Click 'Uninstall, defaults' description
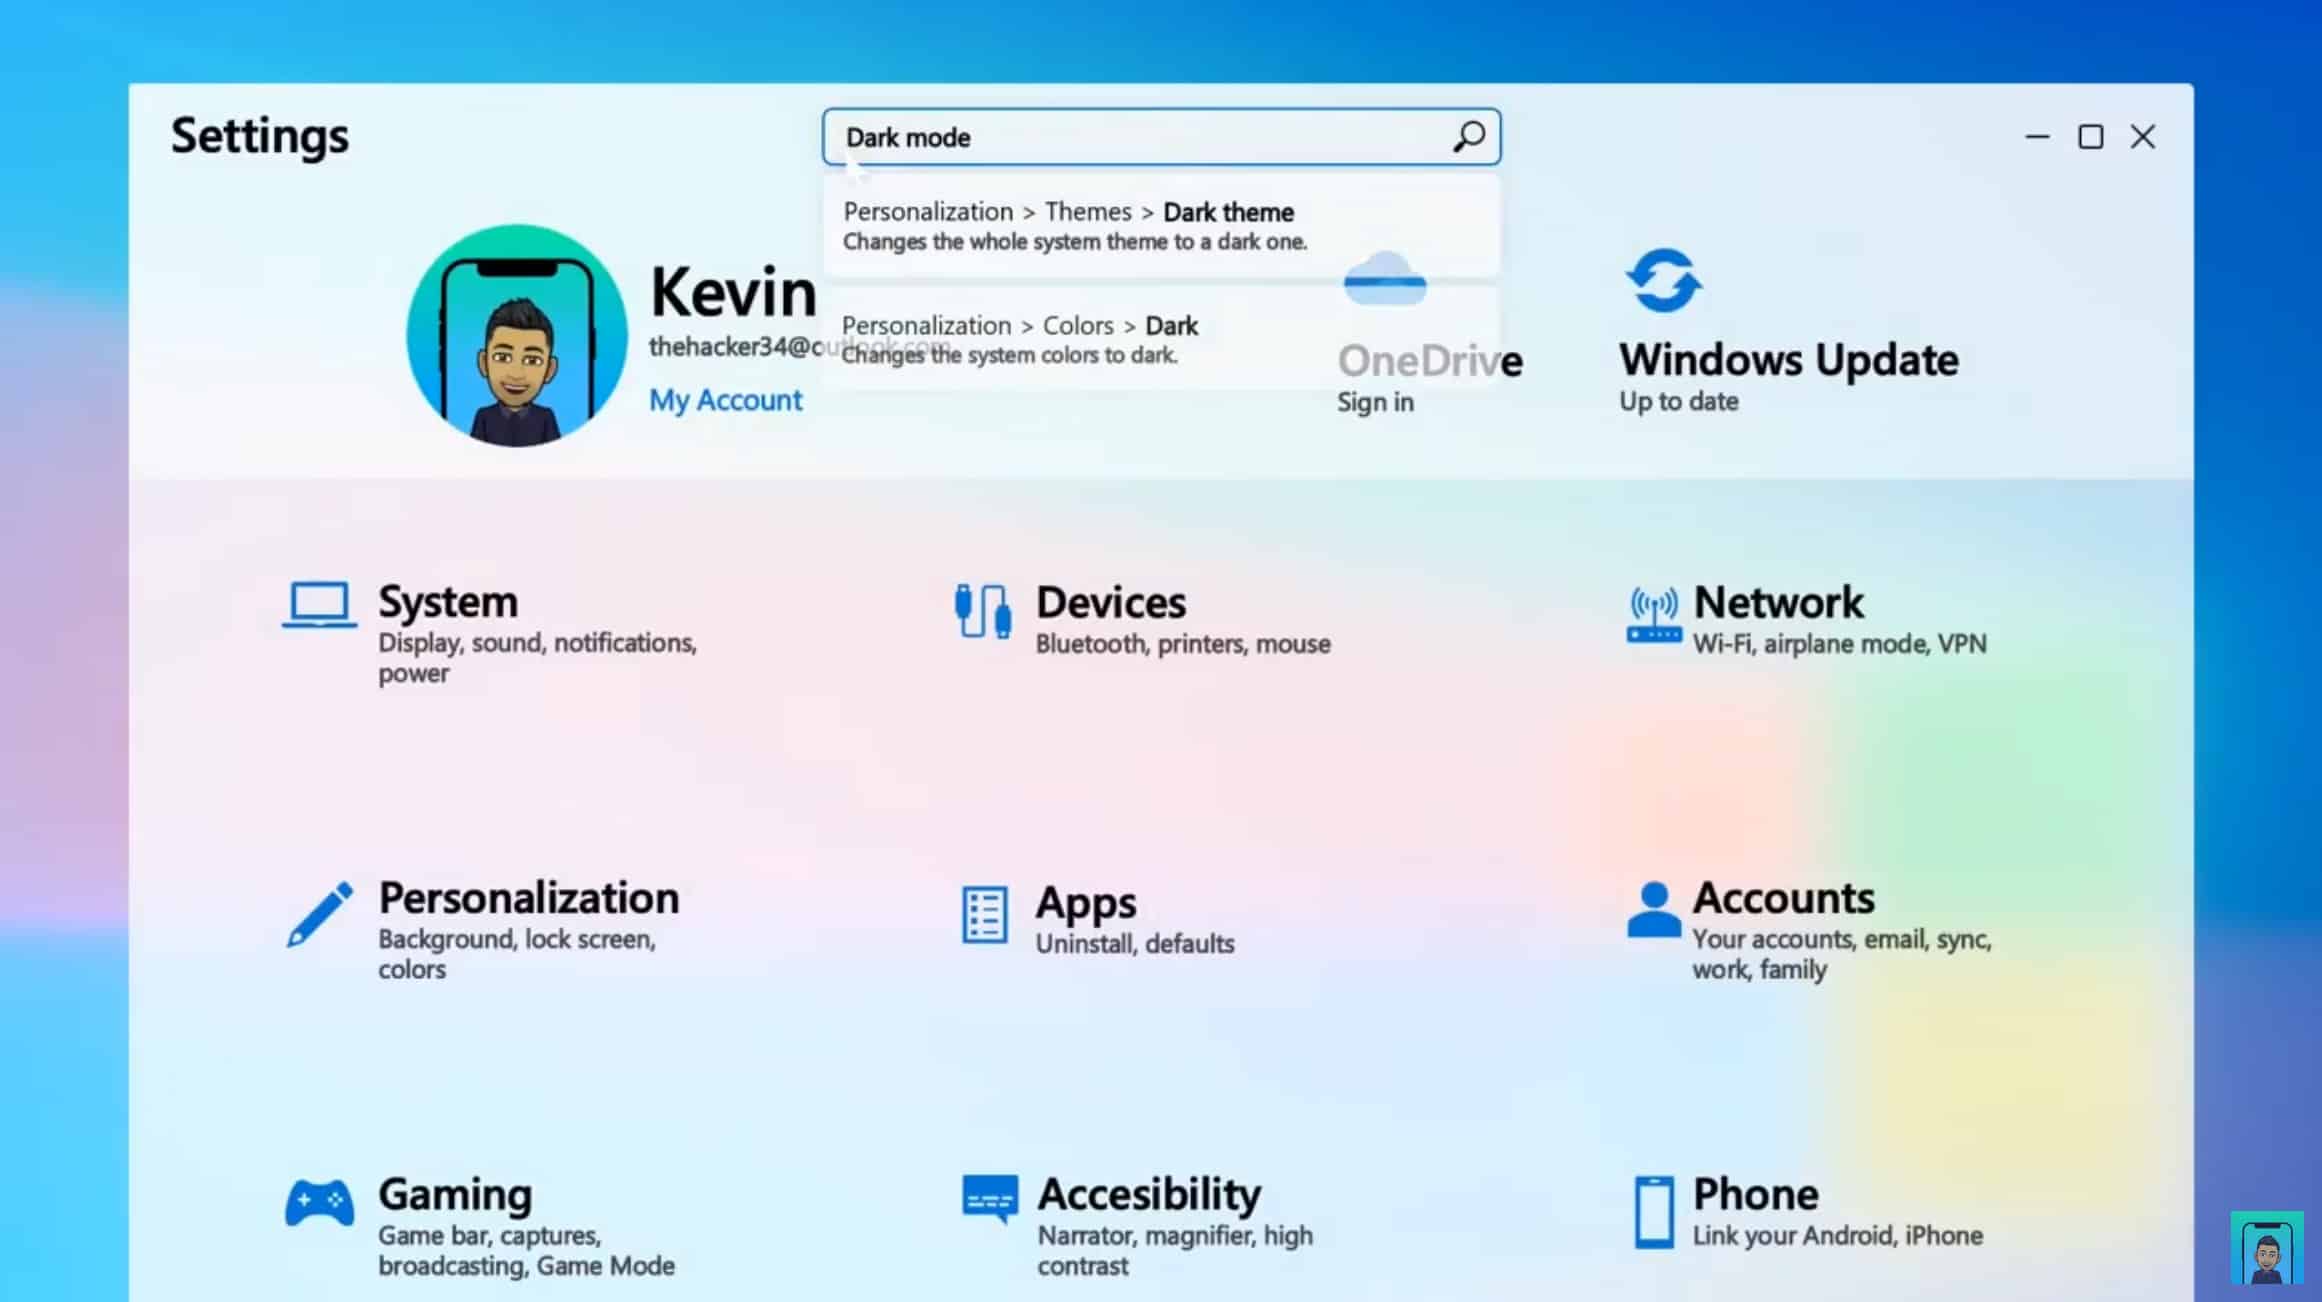This screenshot has width=2322, height=1302. [x=1135, y=944]
